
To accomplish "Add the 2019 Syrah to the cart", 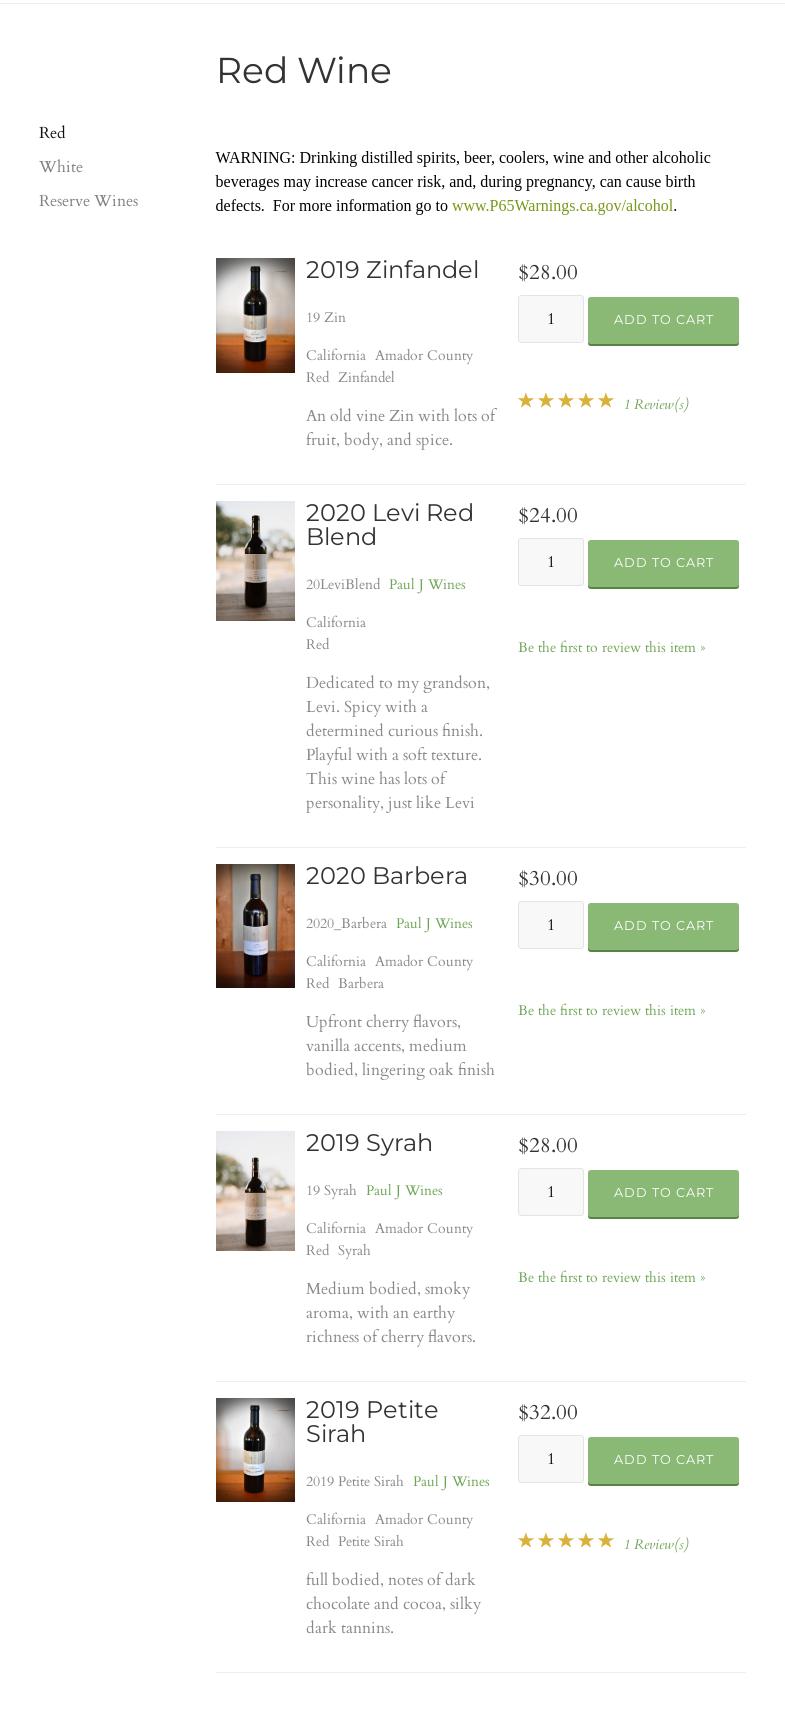I will point(663,1192).
